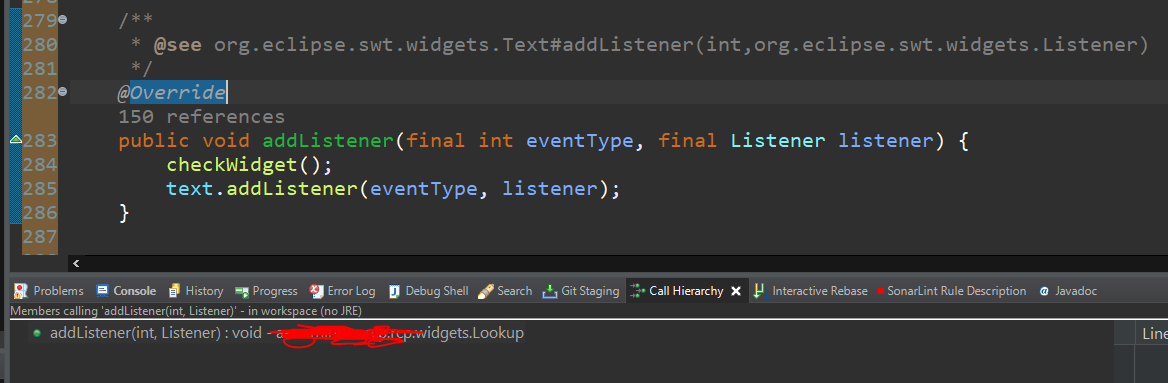
Task: Switch to Debug Shell tab
Action: point(429,291)
